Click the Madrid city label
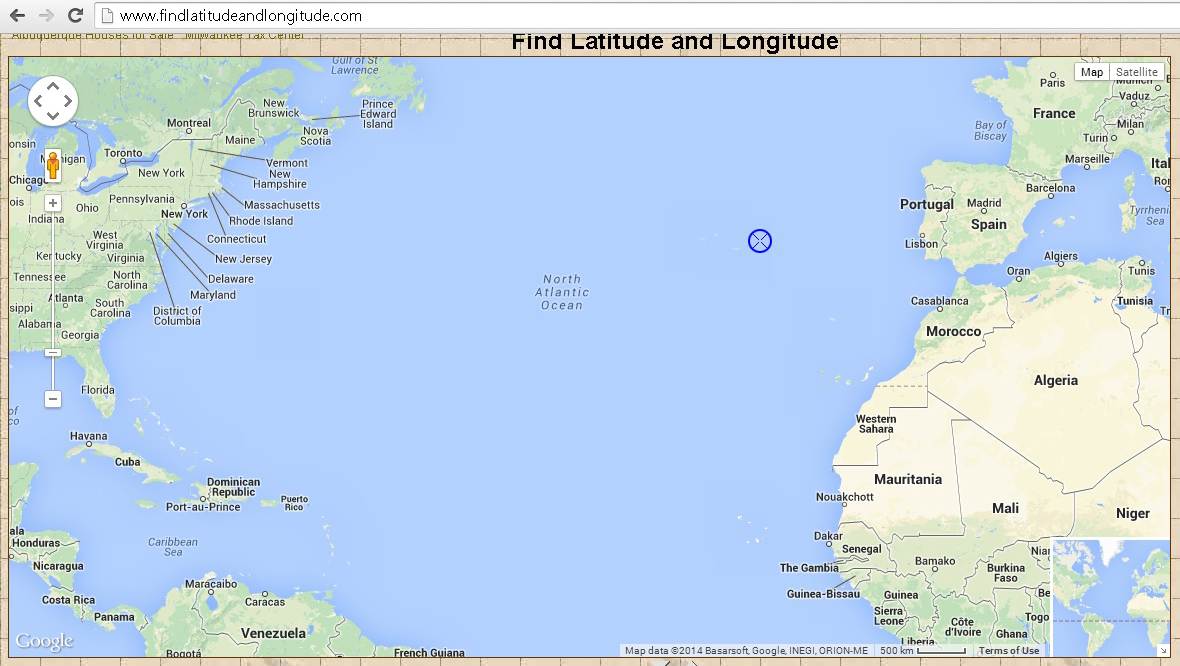This screenshot has width=1180, height=666. click(984, 203)
